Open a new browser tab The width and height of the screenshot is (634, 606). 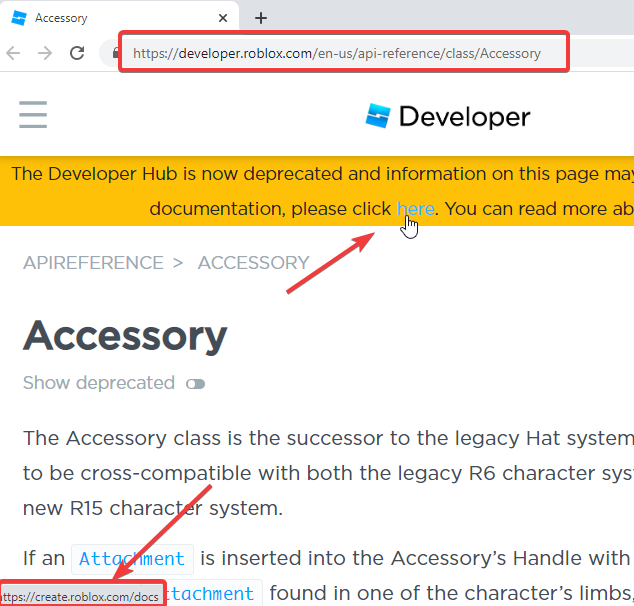[261, 18]
